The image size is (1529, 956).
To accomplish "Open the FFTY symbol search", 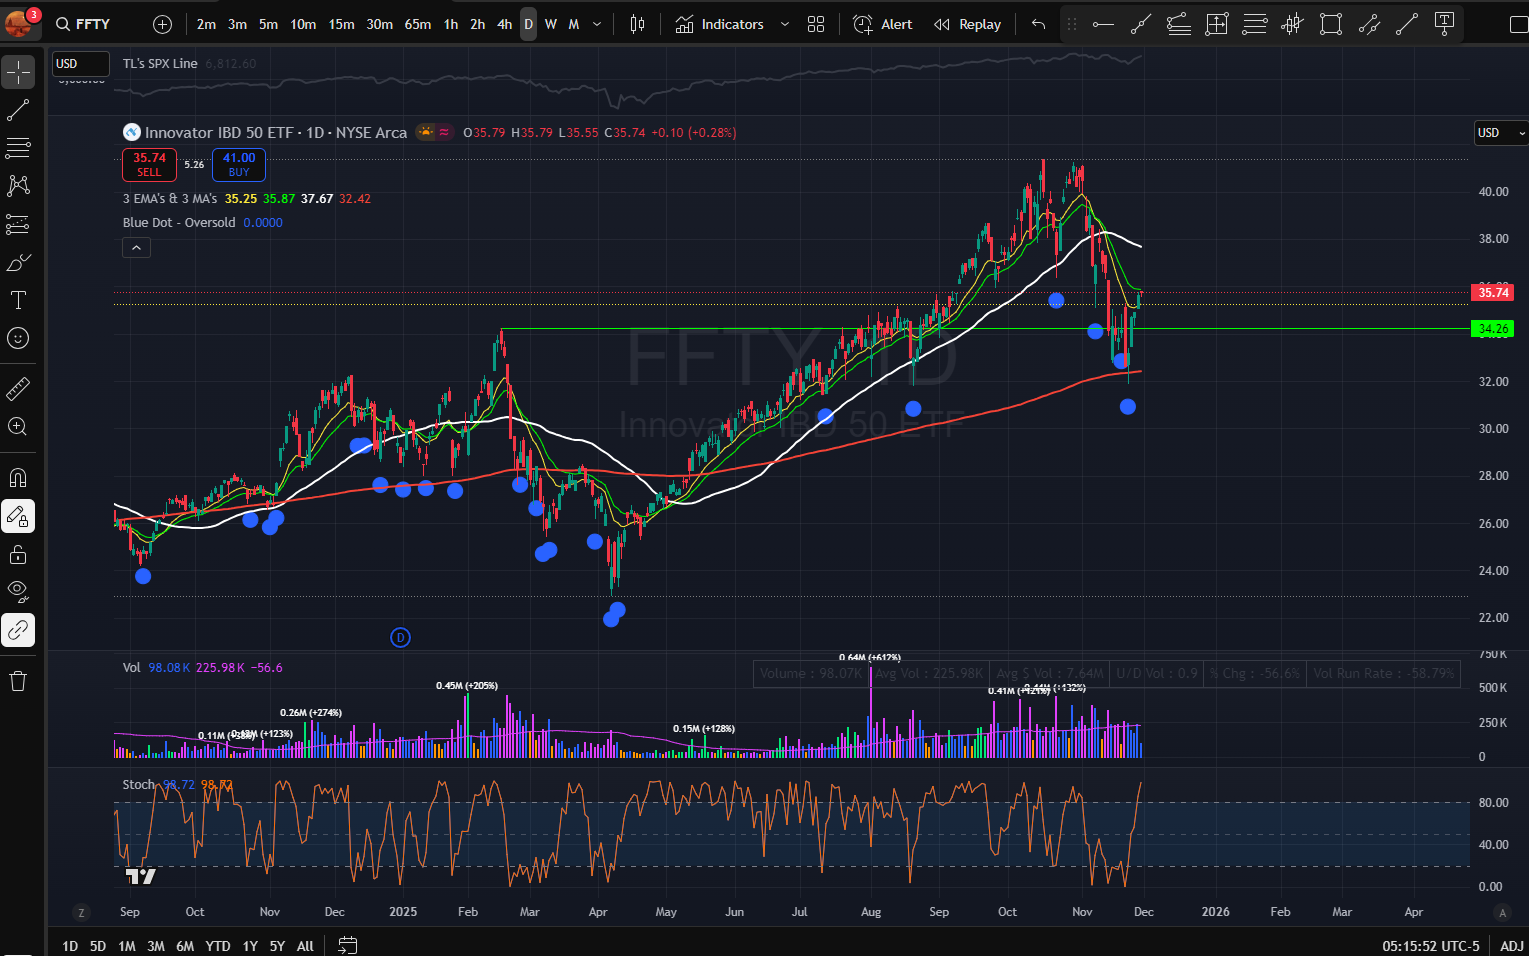I will pos(84,24).
